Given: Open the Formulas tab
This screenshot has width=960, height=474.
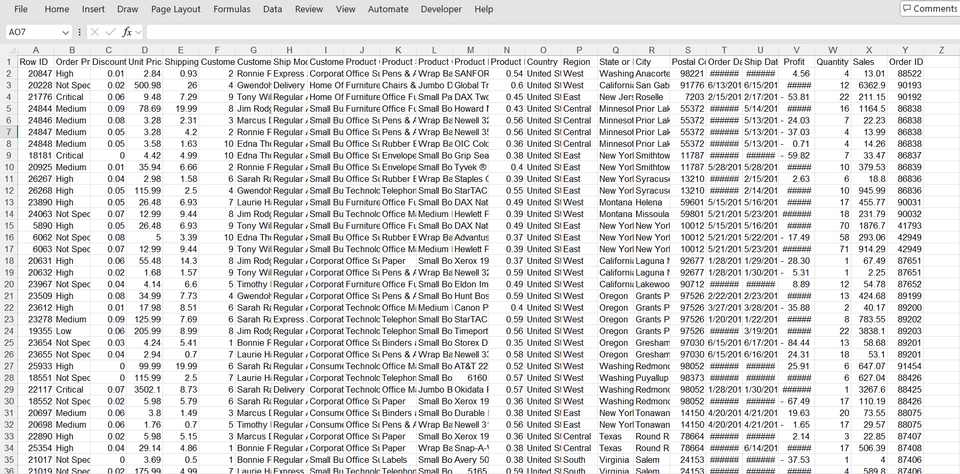Looking at the screenshot, I should tap(231, 9).
